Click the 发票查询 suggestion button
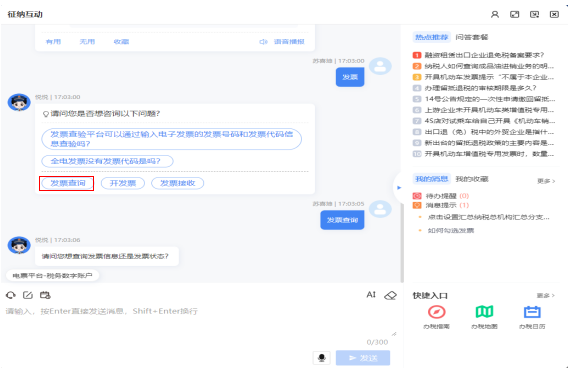Image resolution: width=572 pixels, height=370 pixels. click(67, 183)
